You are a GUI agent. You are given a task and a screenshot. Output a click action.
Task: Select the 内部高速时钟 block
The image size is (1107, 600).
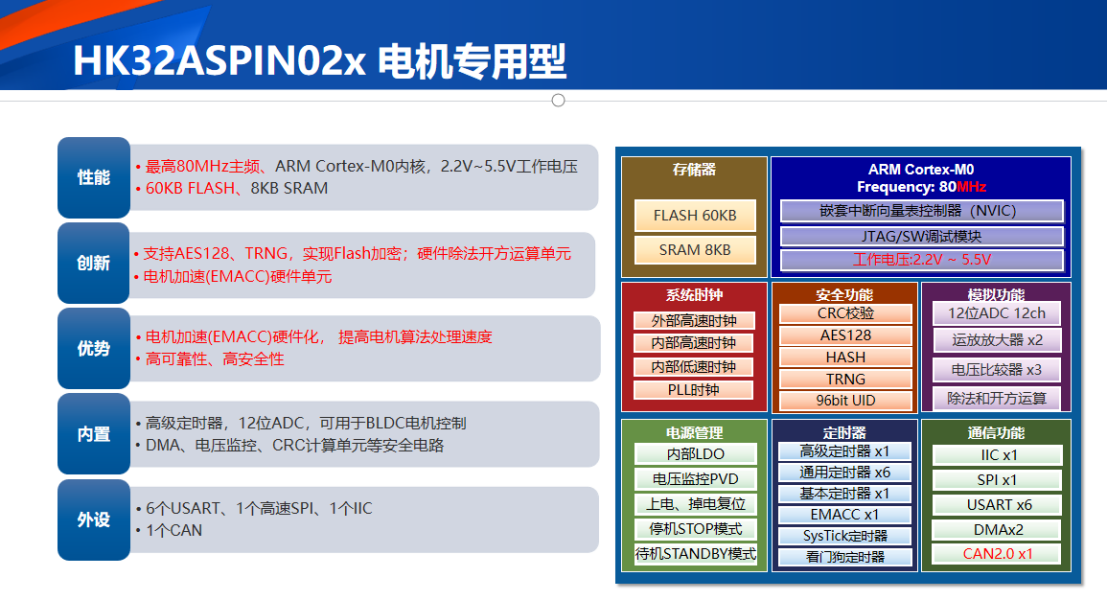point(693,343)
